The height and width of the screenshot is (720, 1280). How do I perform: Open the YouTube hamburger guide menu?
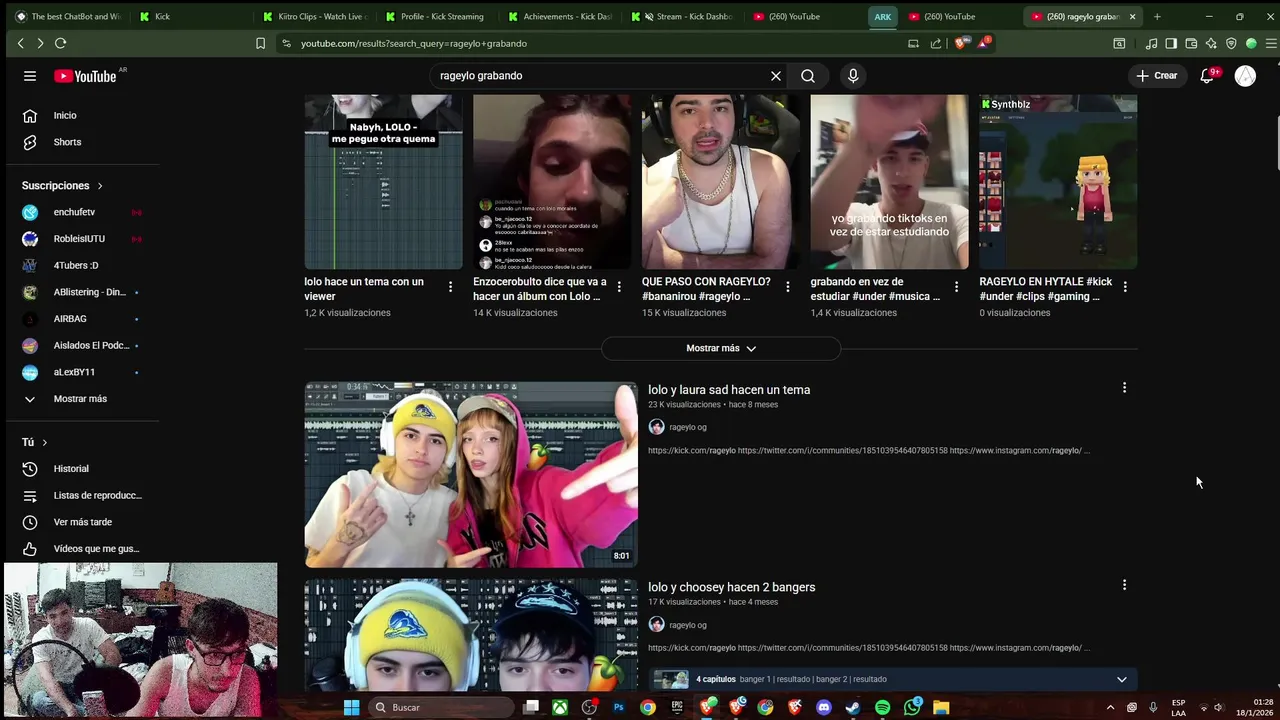point(30,76)
